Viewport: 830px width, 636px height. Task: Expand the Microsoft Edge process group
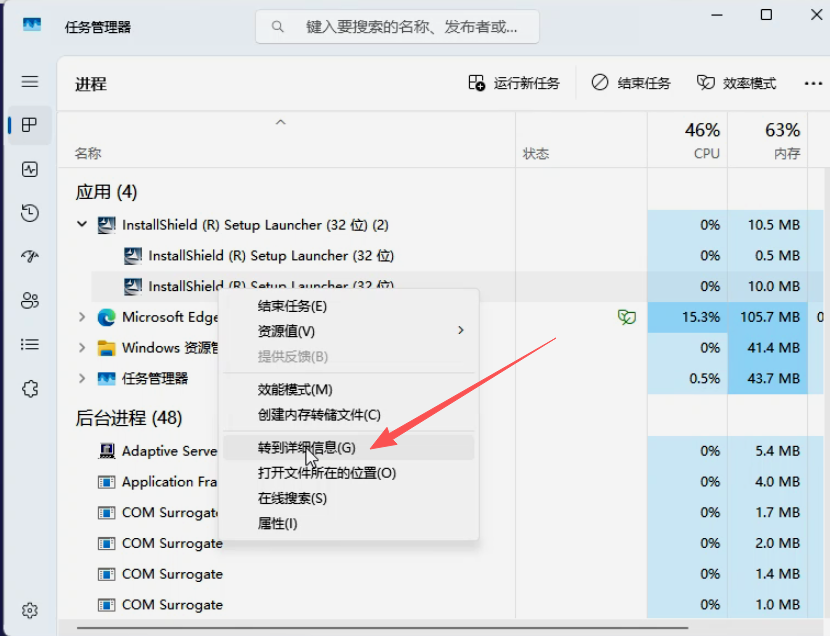pos(82,317)
